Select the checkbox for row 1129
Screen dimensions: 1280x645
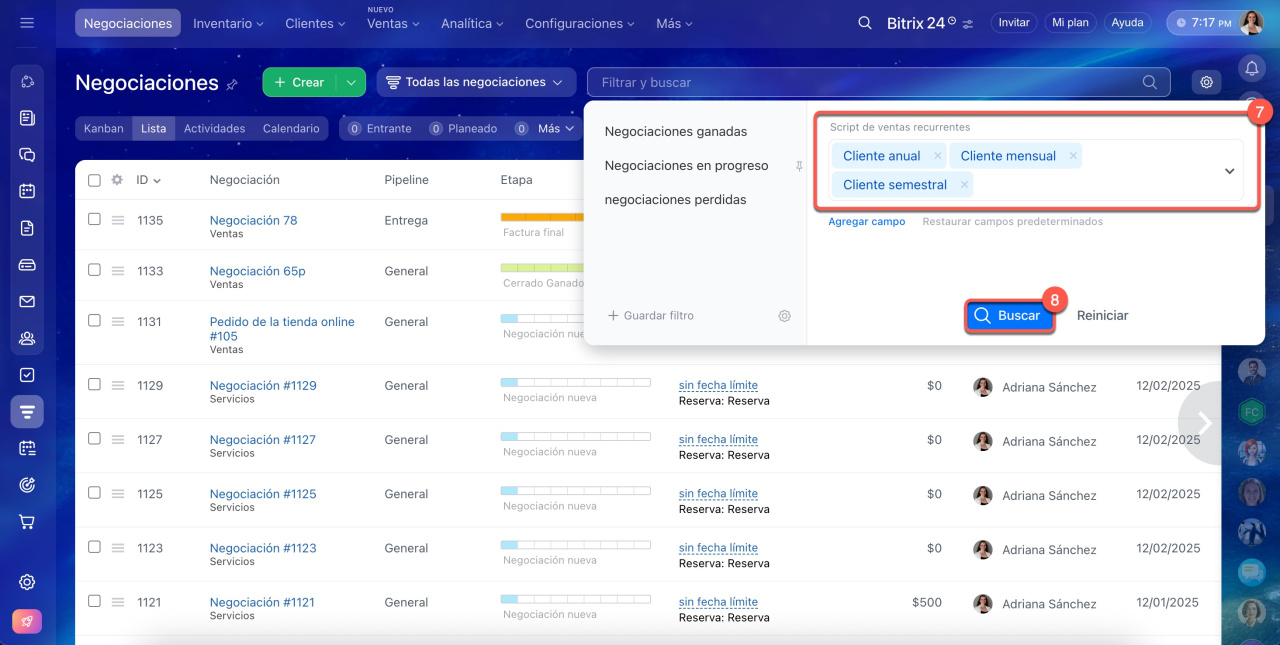pyautogui.click(x=94, y=384)
